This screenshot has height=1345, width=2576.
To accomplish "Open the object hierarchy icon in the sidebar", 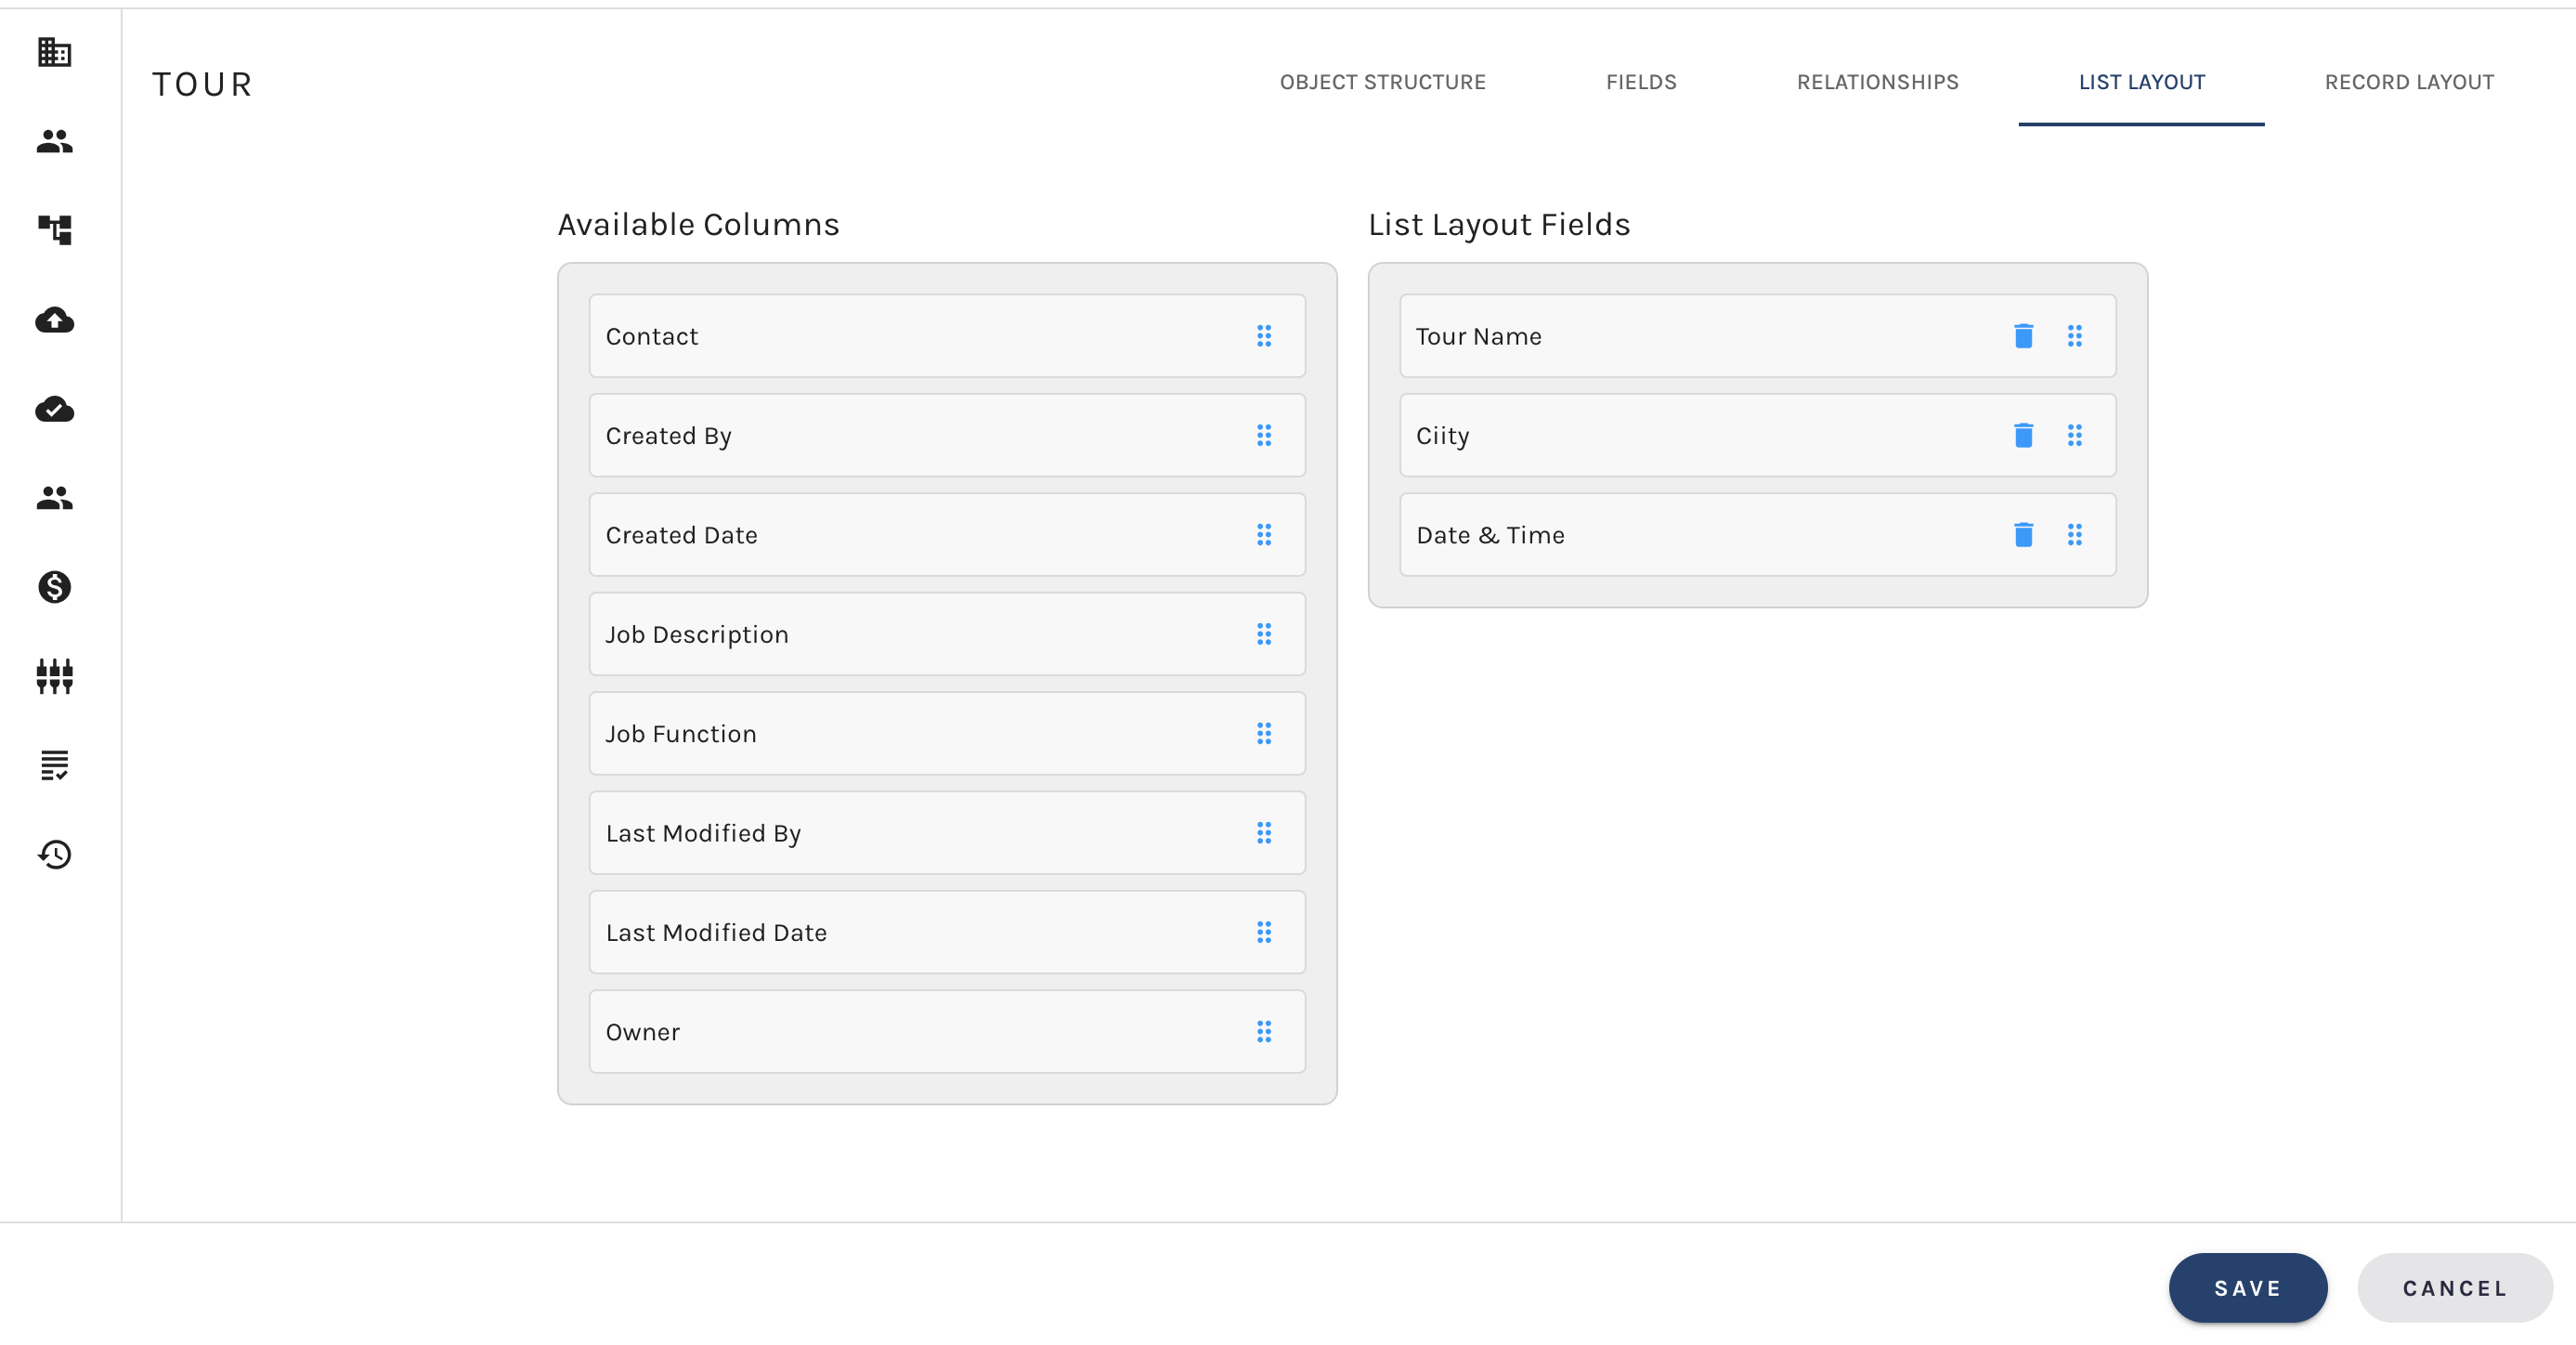I will pos(53,230).
